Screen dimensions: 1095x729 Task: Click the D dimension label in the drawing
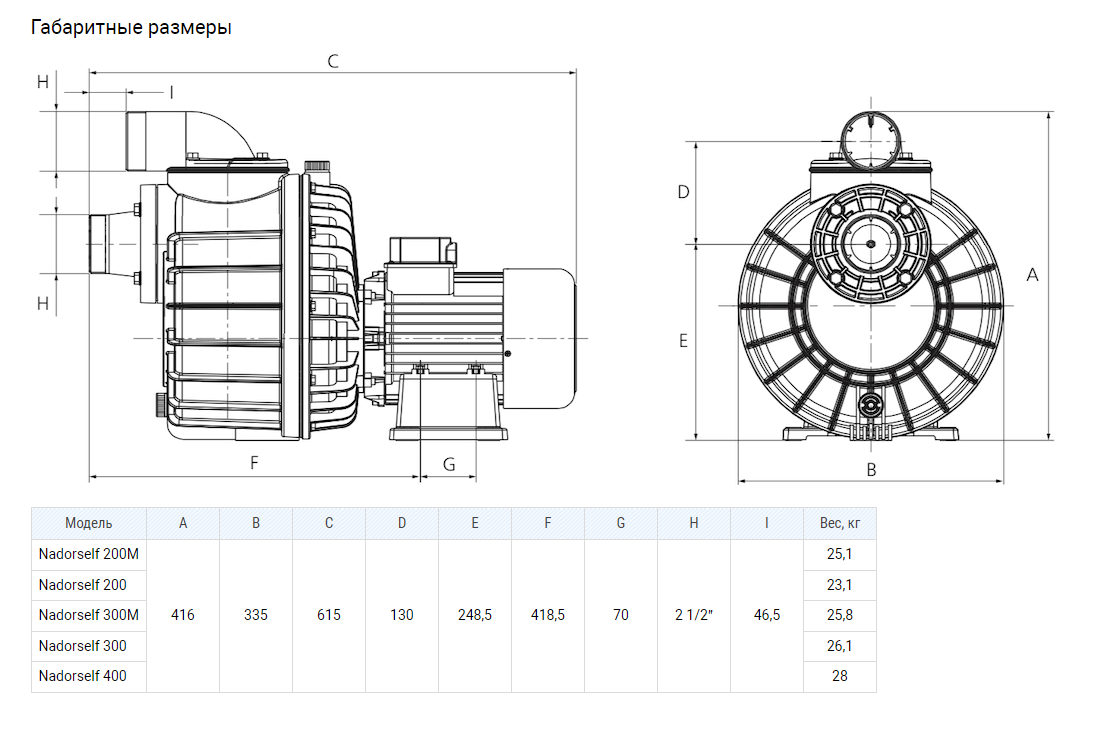pos(684,192)
